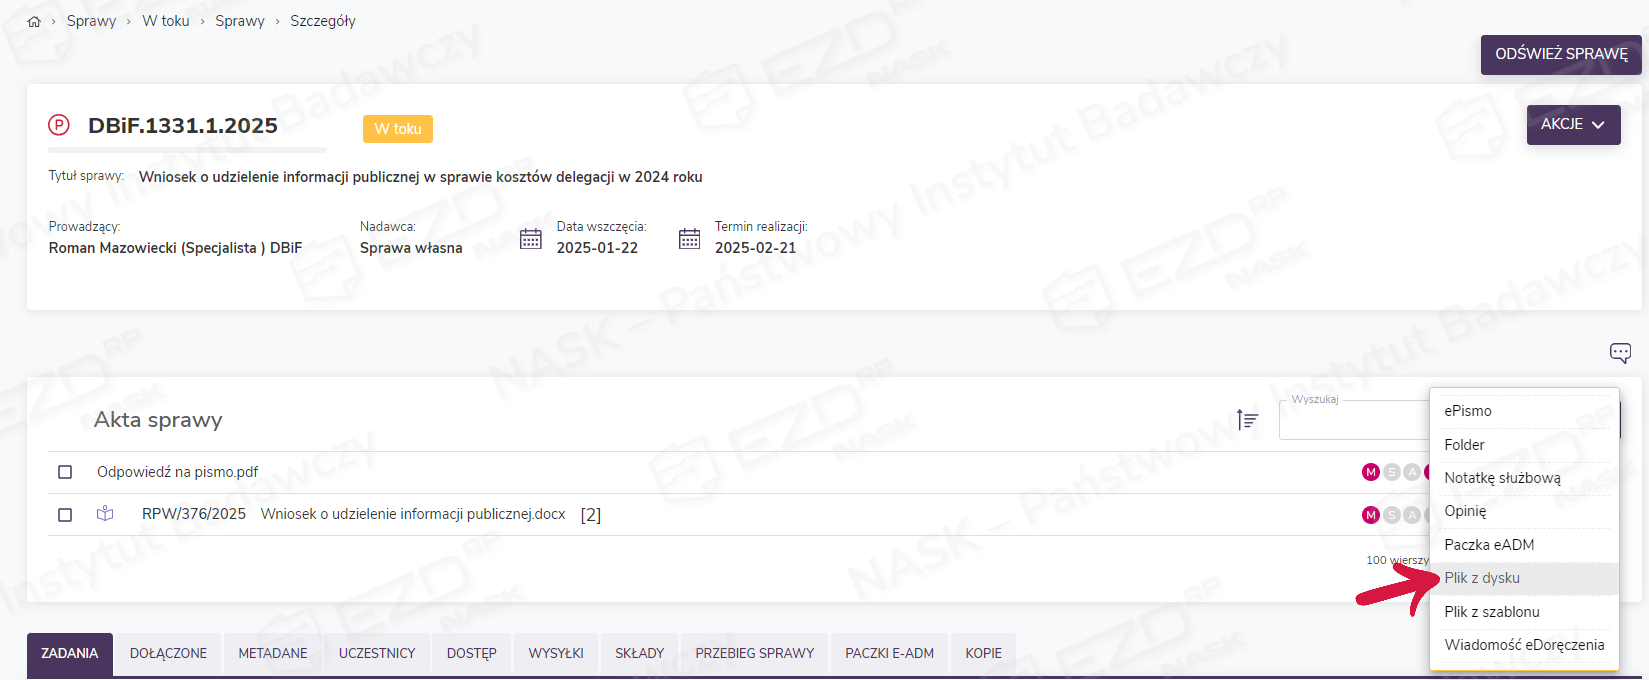This screenshot has width=1649, height=680.
Task: Click the home icon in breadcrumb
Action: coord(34,21)
